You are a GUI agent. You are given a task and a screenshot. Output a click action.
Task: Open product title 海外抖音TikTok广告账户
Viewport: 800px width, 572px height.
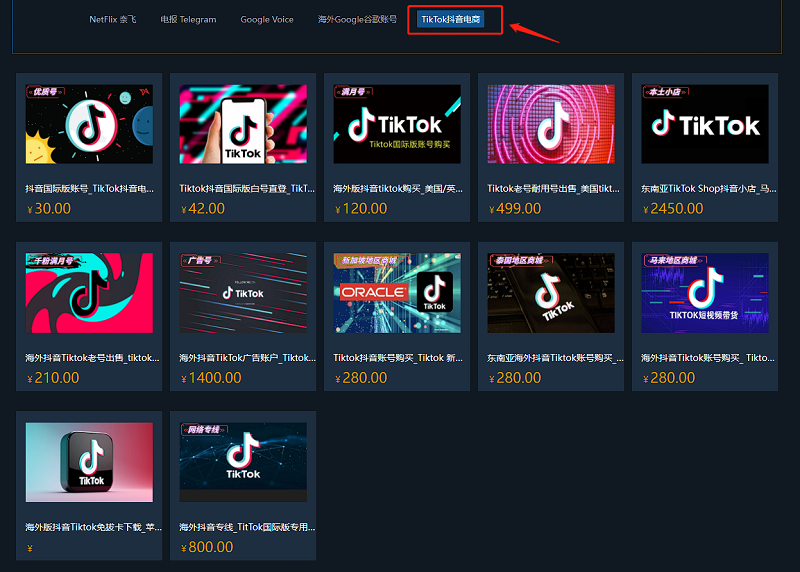(247, 358)
